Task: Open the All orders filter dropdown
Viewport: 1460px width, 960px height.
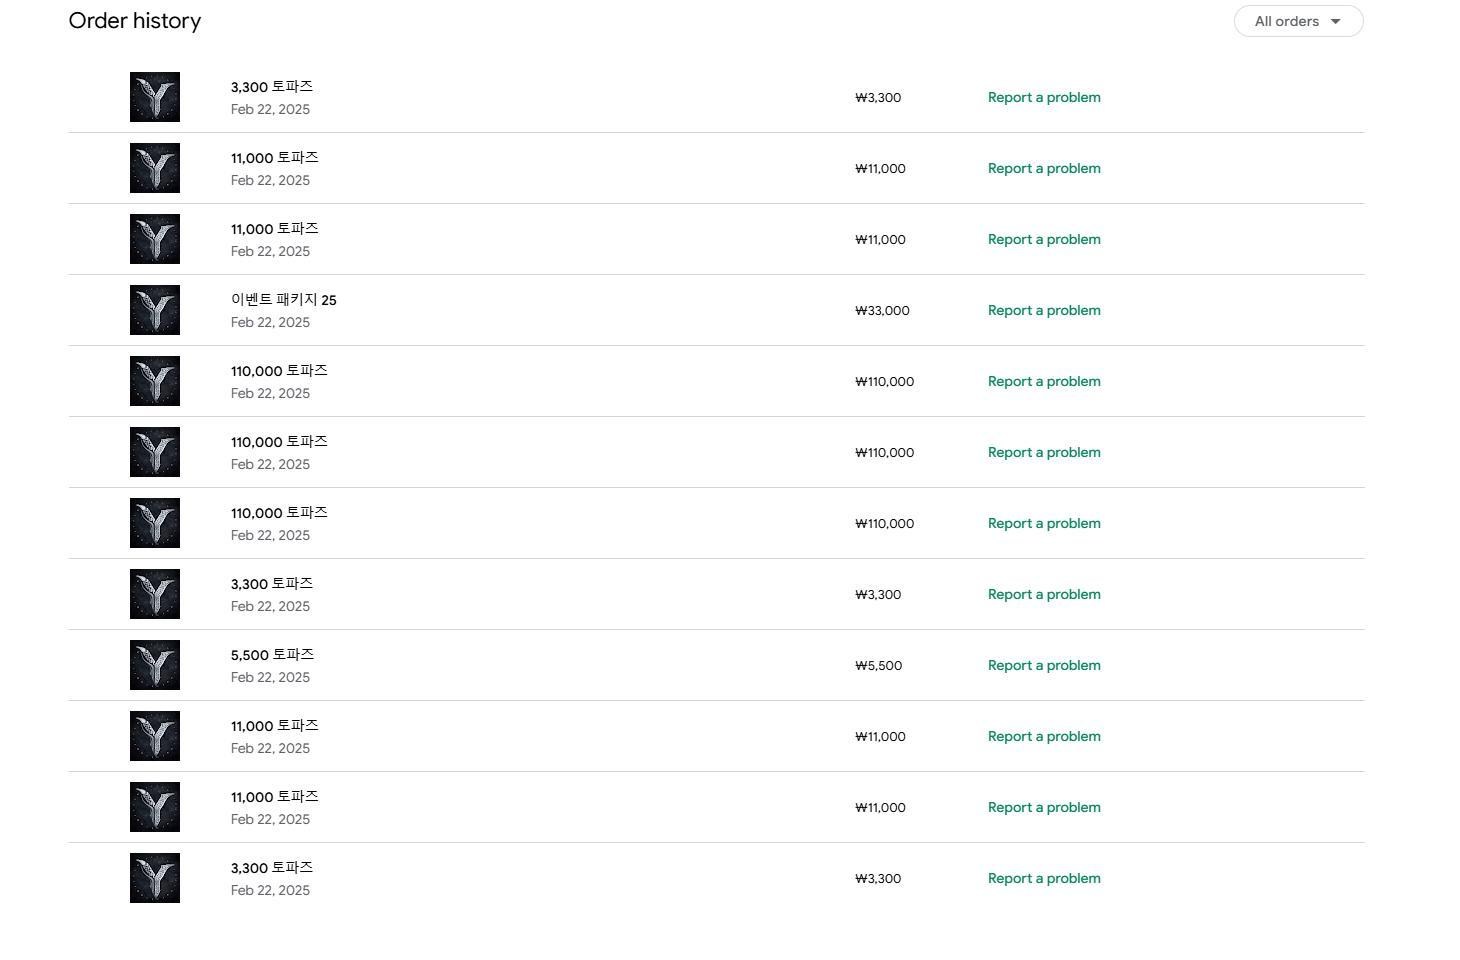Action: 1298,21
